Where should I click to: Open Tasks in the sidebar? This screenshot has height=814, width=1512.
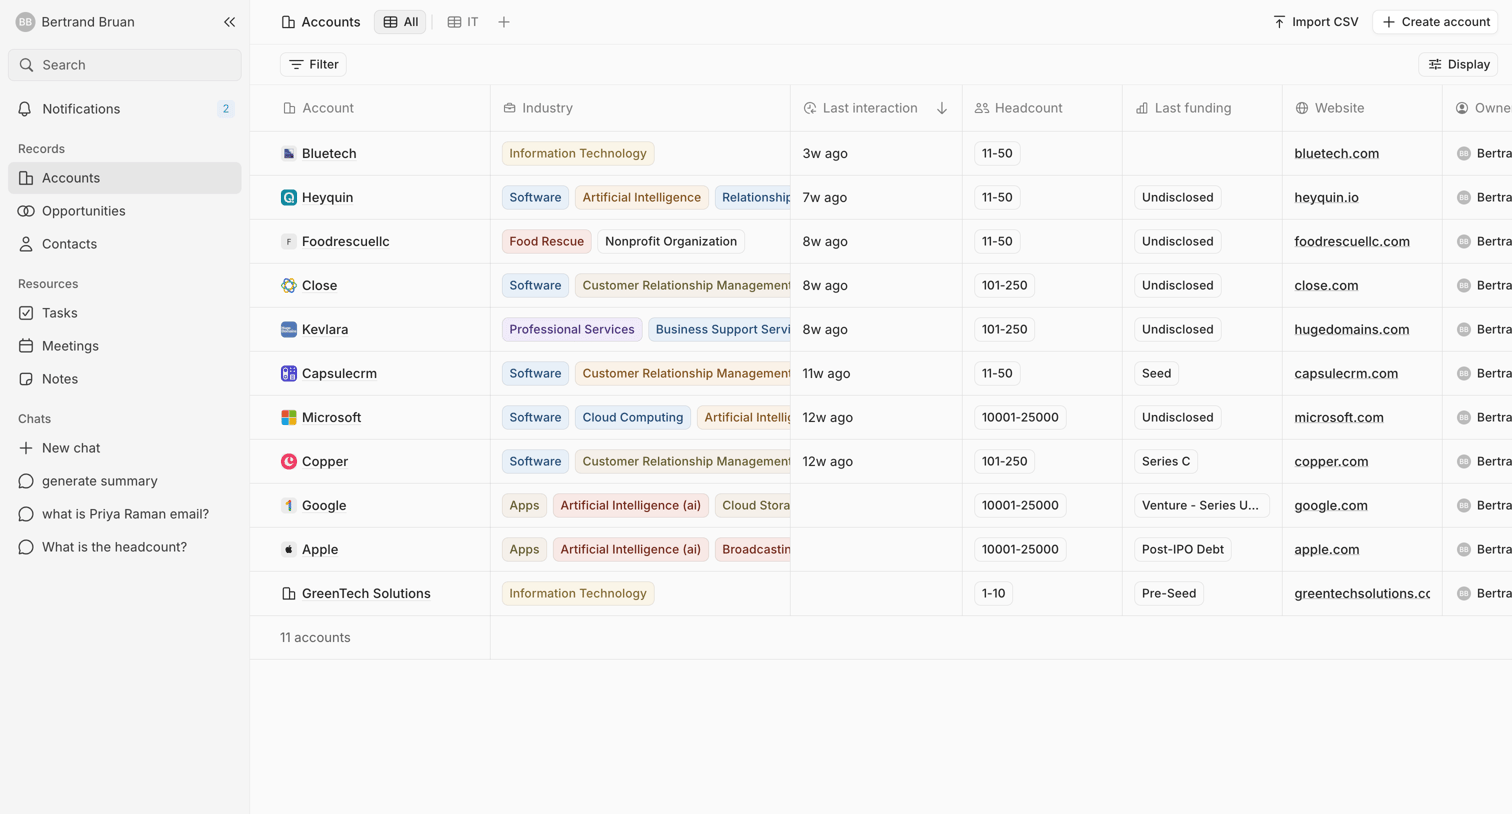tap(125, 313)
